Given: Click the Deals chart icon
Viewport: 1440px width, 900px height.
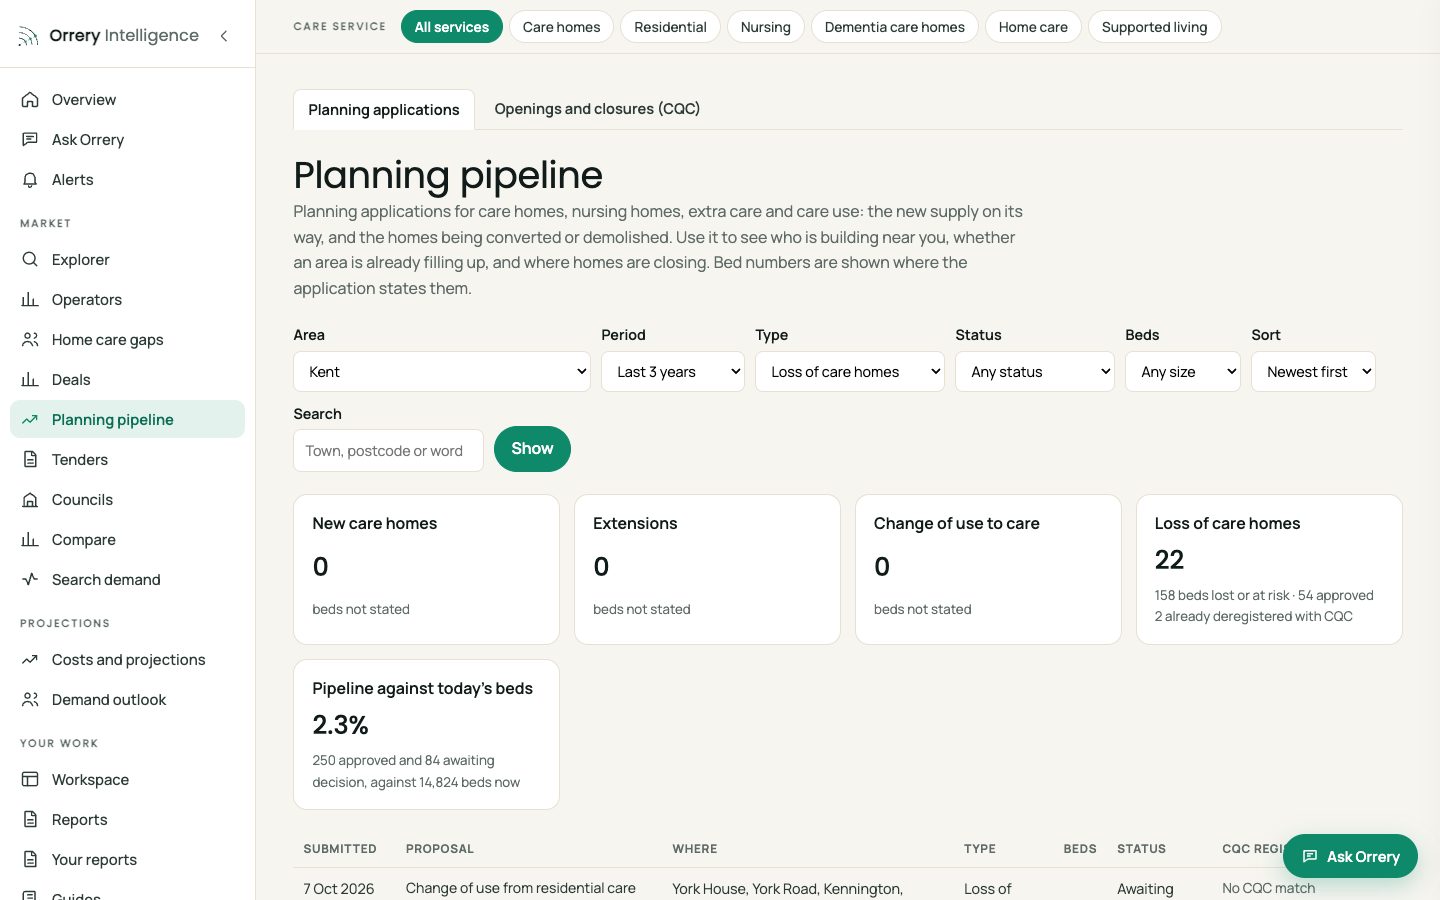Looking at the screenshot, I should (x=30, y=380).
